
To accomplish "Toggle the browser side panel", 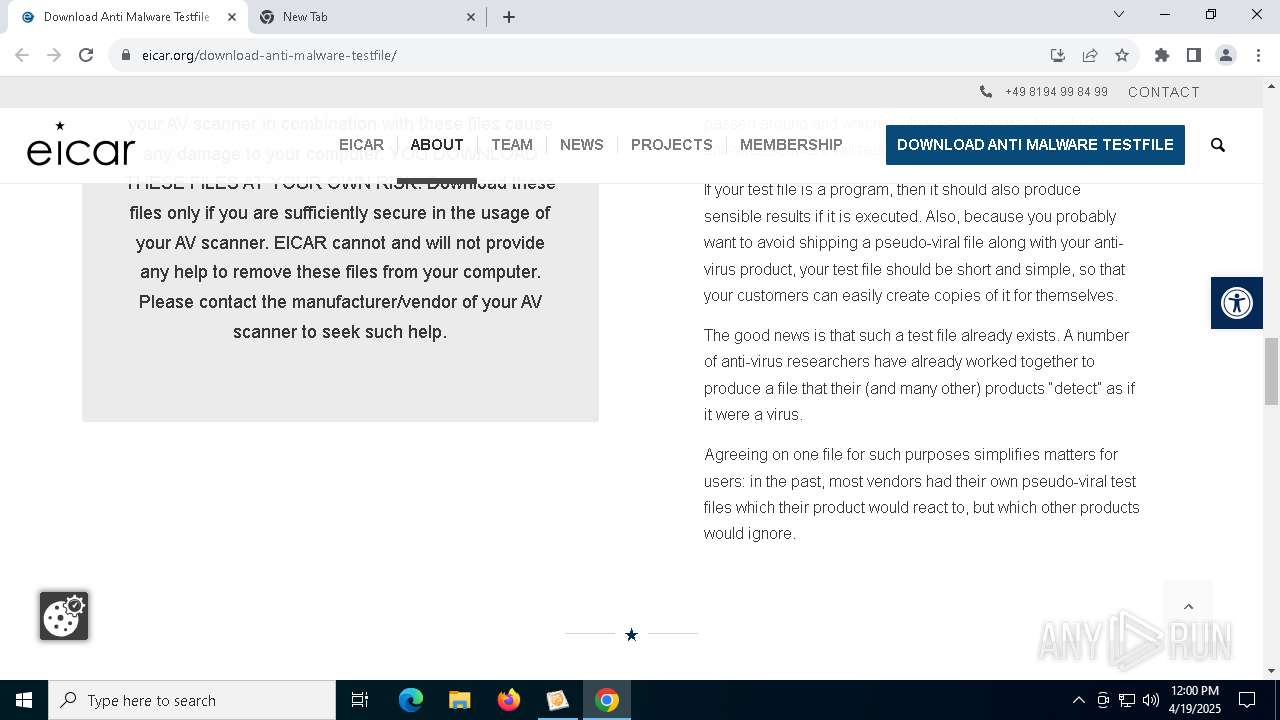I will click(1194, 55).
